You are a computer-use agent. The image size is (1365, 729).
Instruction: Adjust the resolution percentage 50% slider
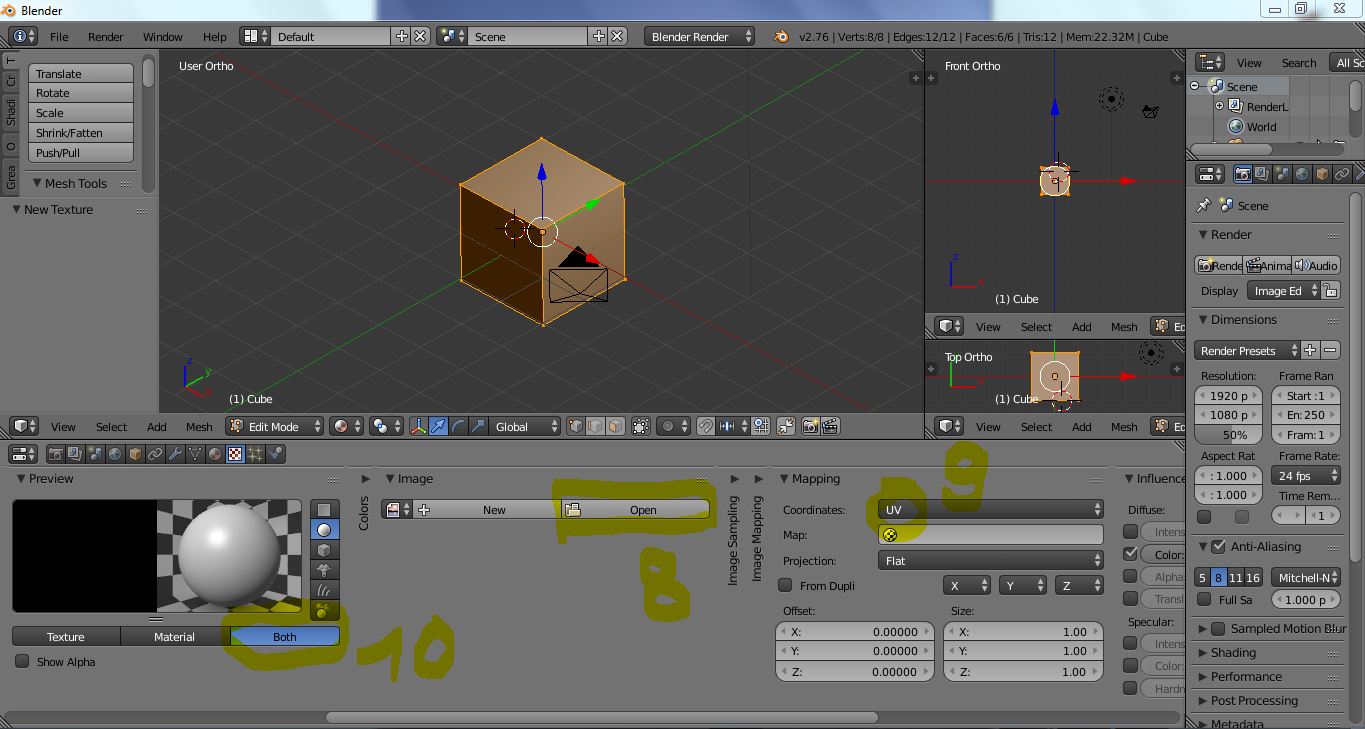coord(1234,435)
